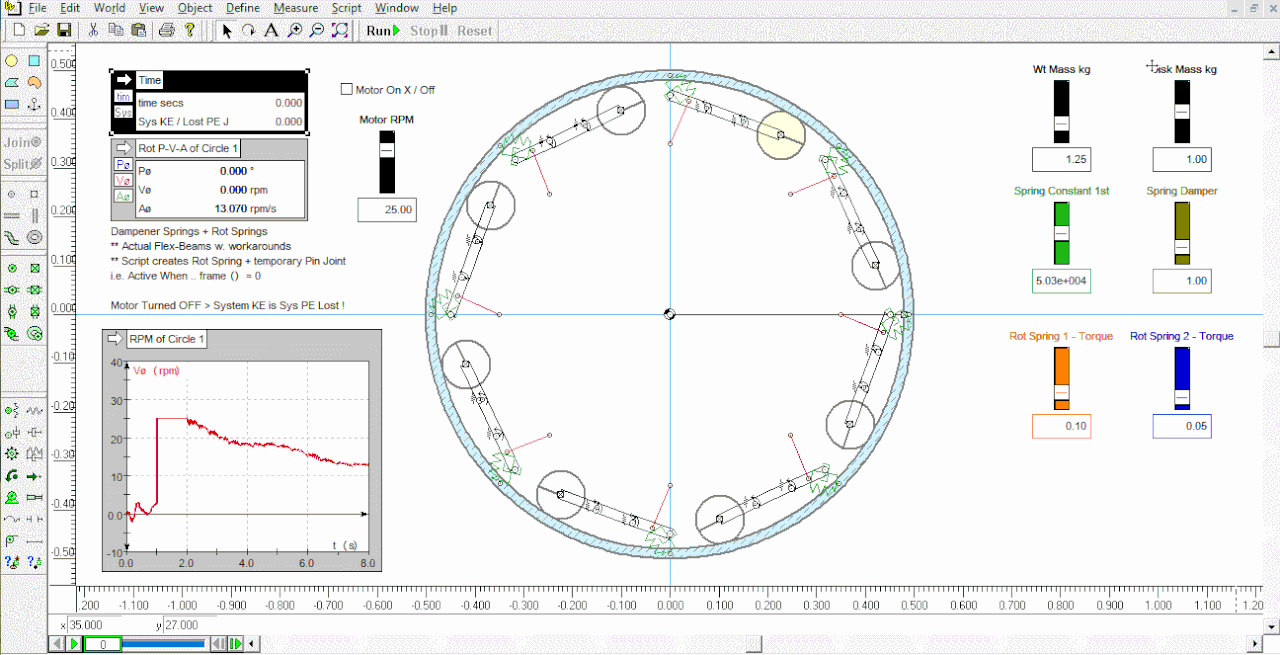Open the Define menu
Viewport: 1280px width, 655px height.
pos(243,8)
